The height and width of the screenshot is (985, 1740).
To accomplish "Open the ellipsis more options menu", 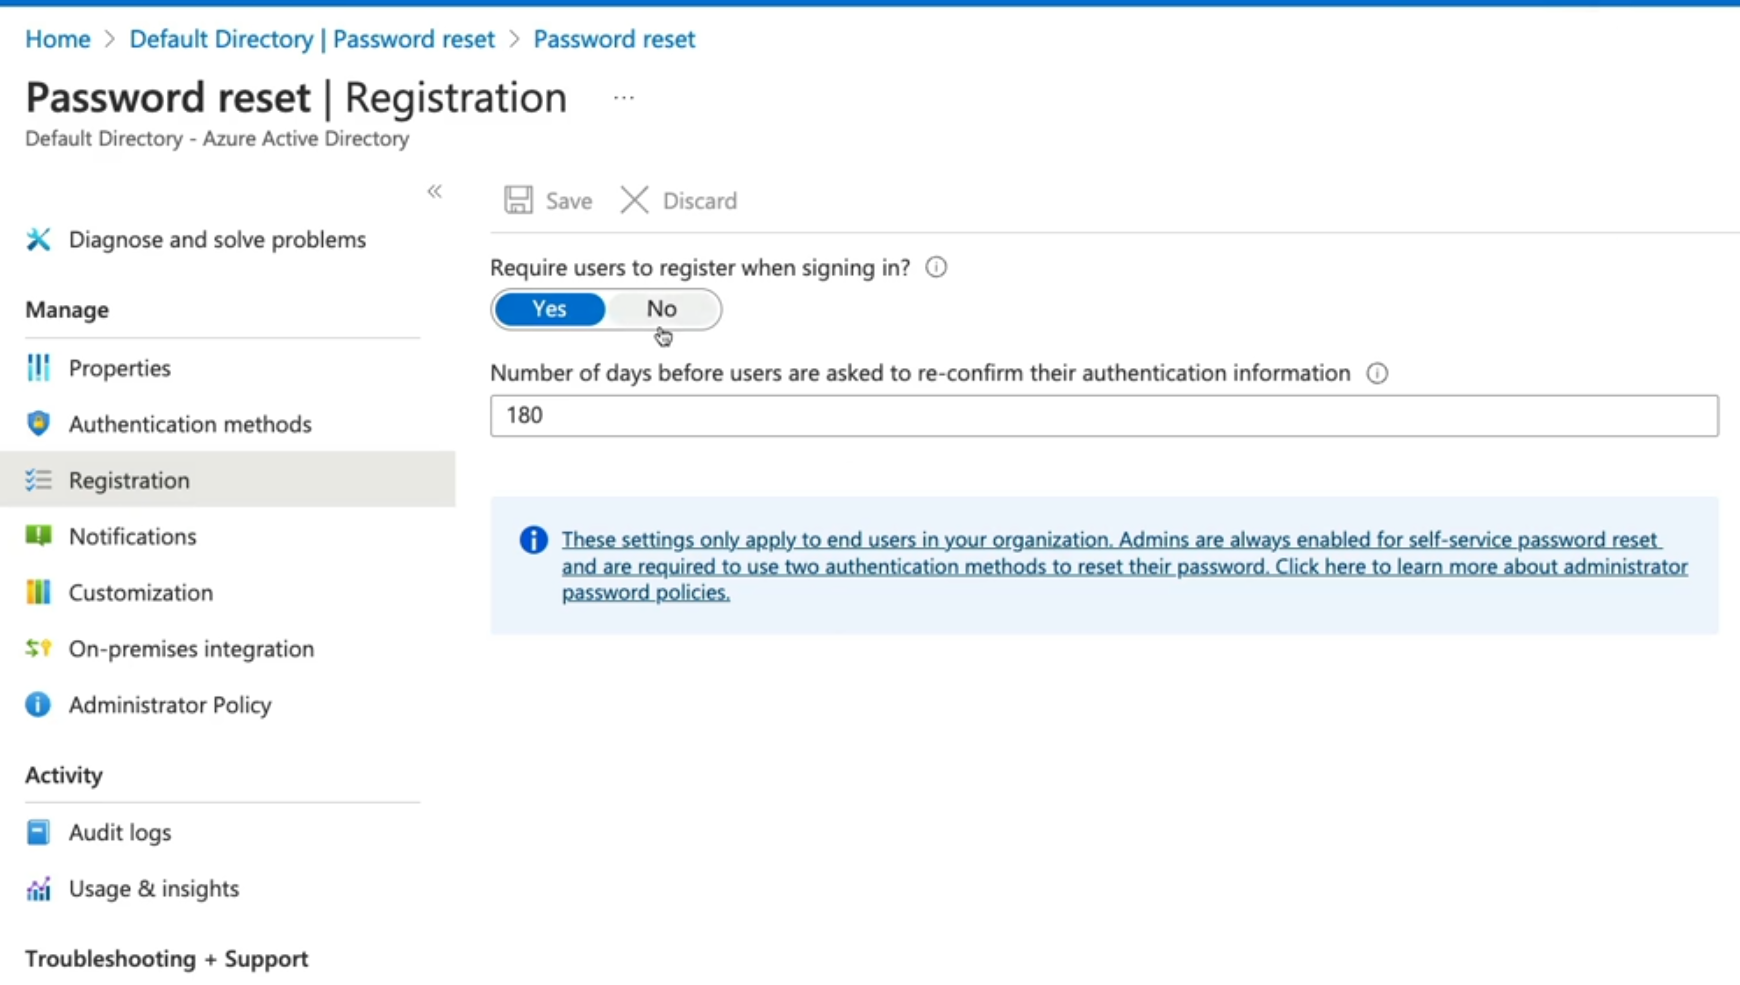I will pyautogui.click(x=623, y=98).
